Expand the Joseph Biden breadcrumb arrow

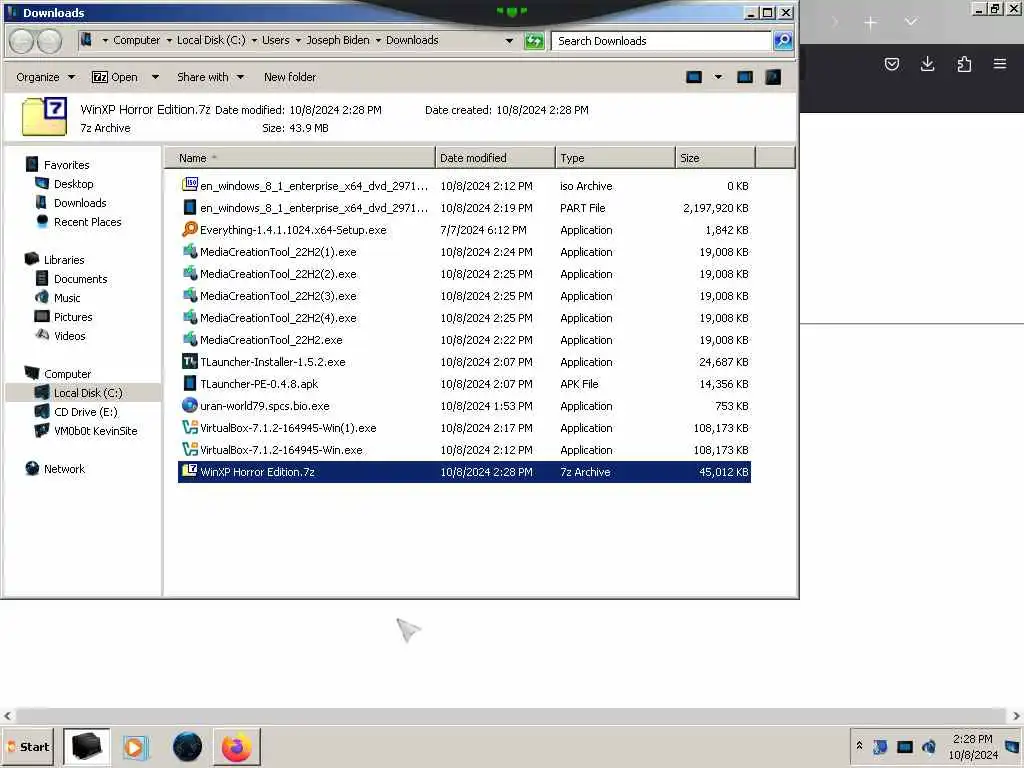coord(377,40)
